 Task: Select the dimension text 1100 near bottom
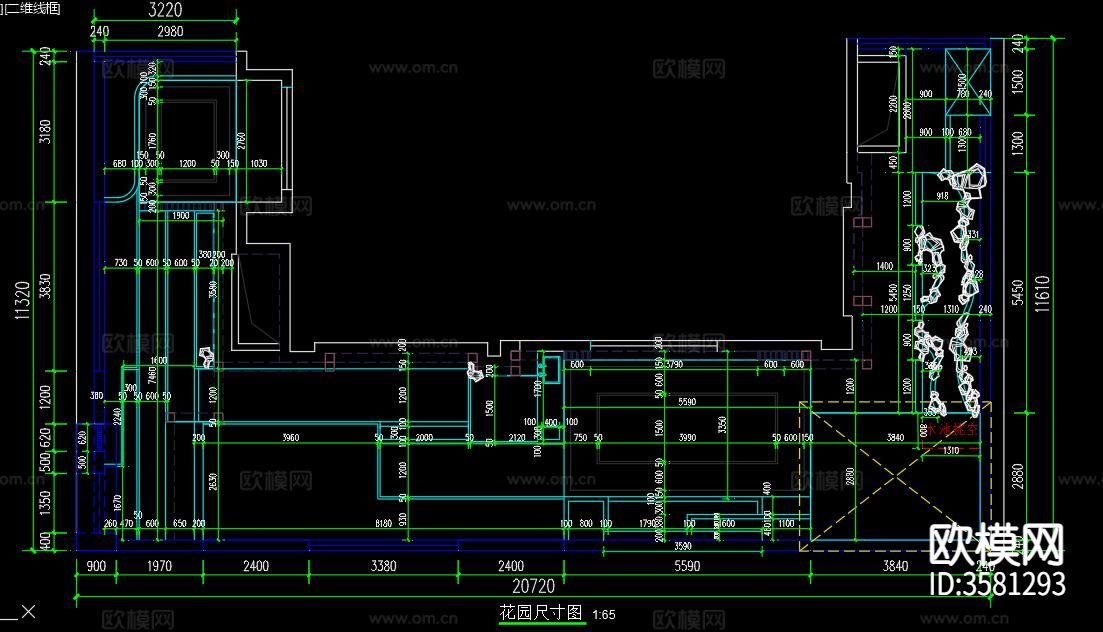click(786, 524)
